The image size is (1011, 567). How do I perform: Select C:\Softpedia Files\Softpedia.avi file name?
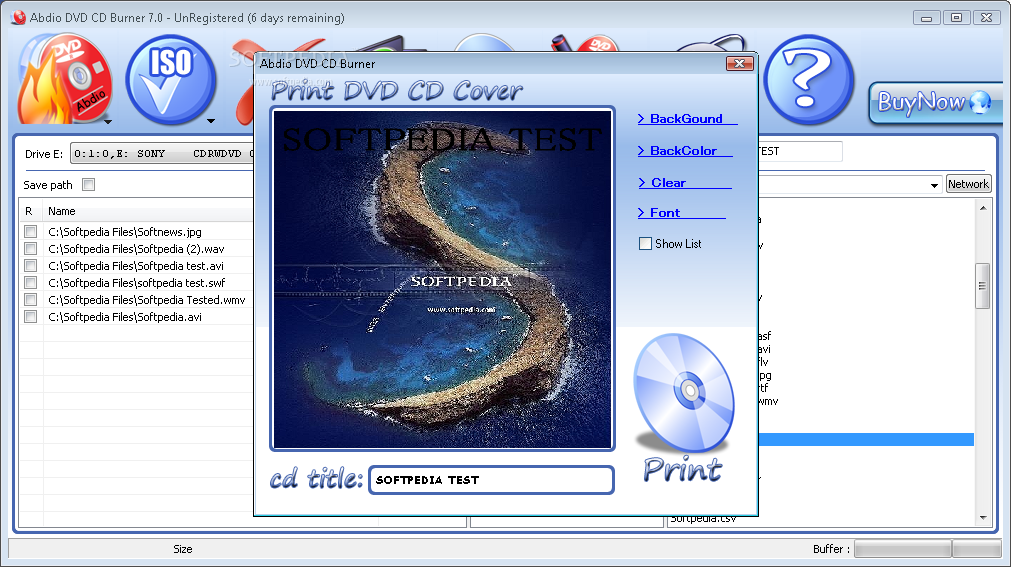coord(125,317)
